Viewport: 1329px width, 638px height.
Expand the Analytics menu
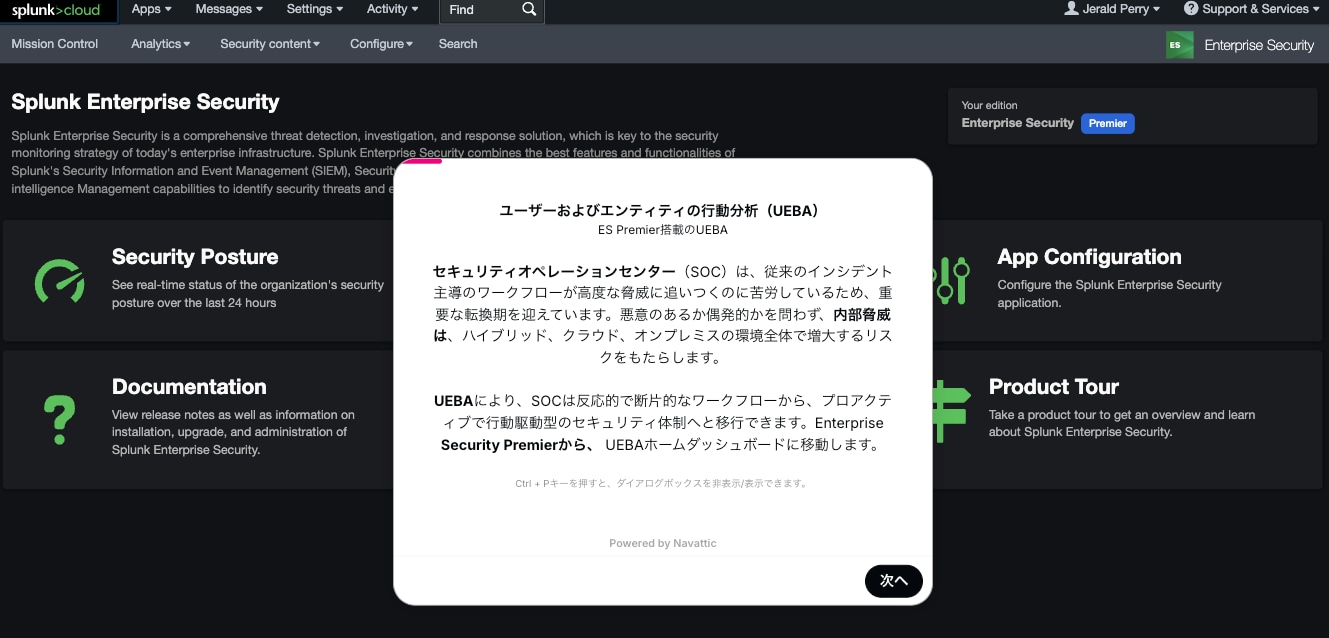(x=161, y=44)
